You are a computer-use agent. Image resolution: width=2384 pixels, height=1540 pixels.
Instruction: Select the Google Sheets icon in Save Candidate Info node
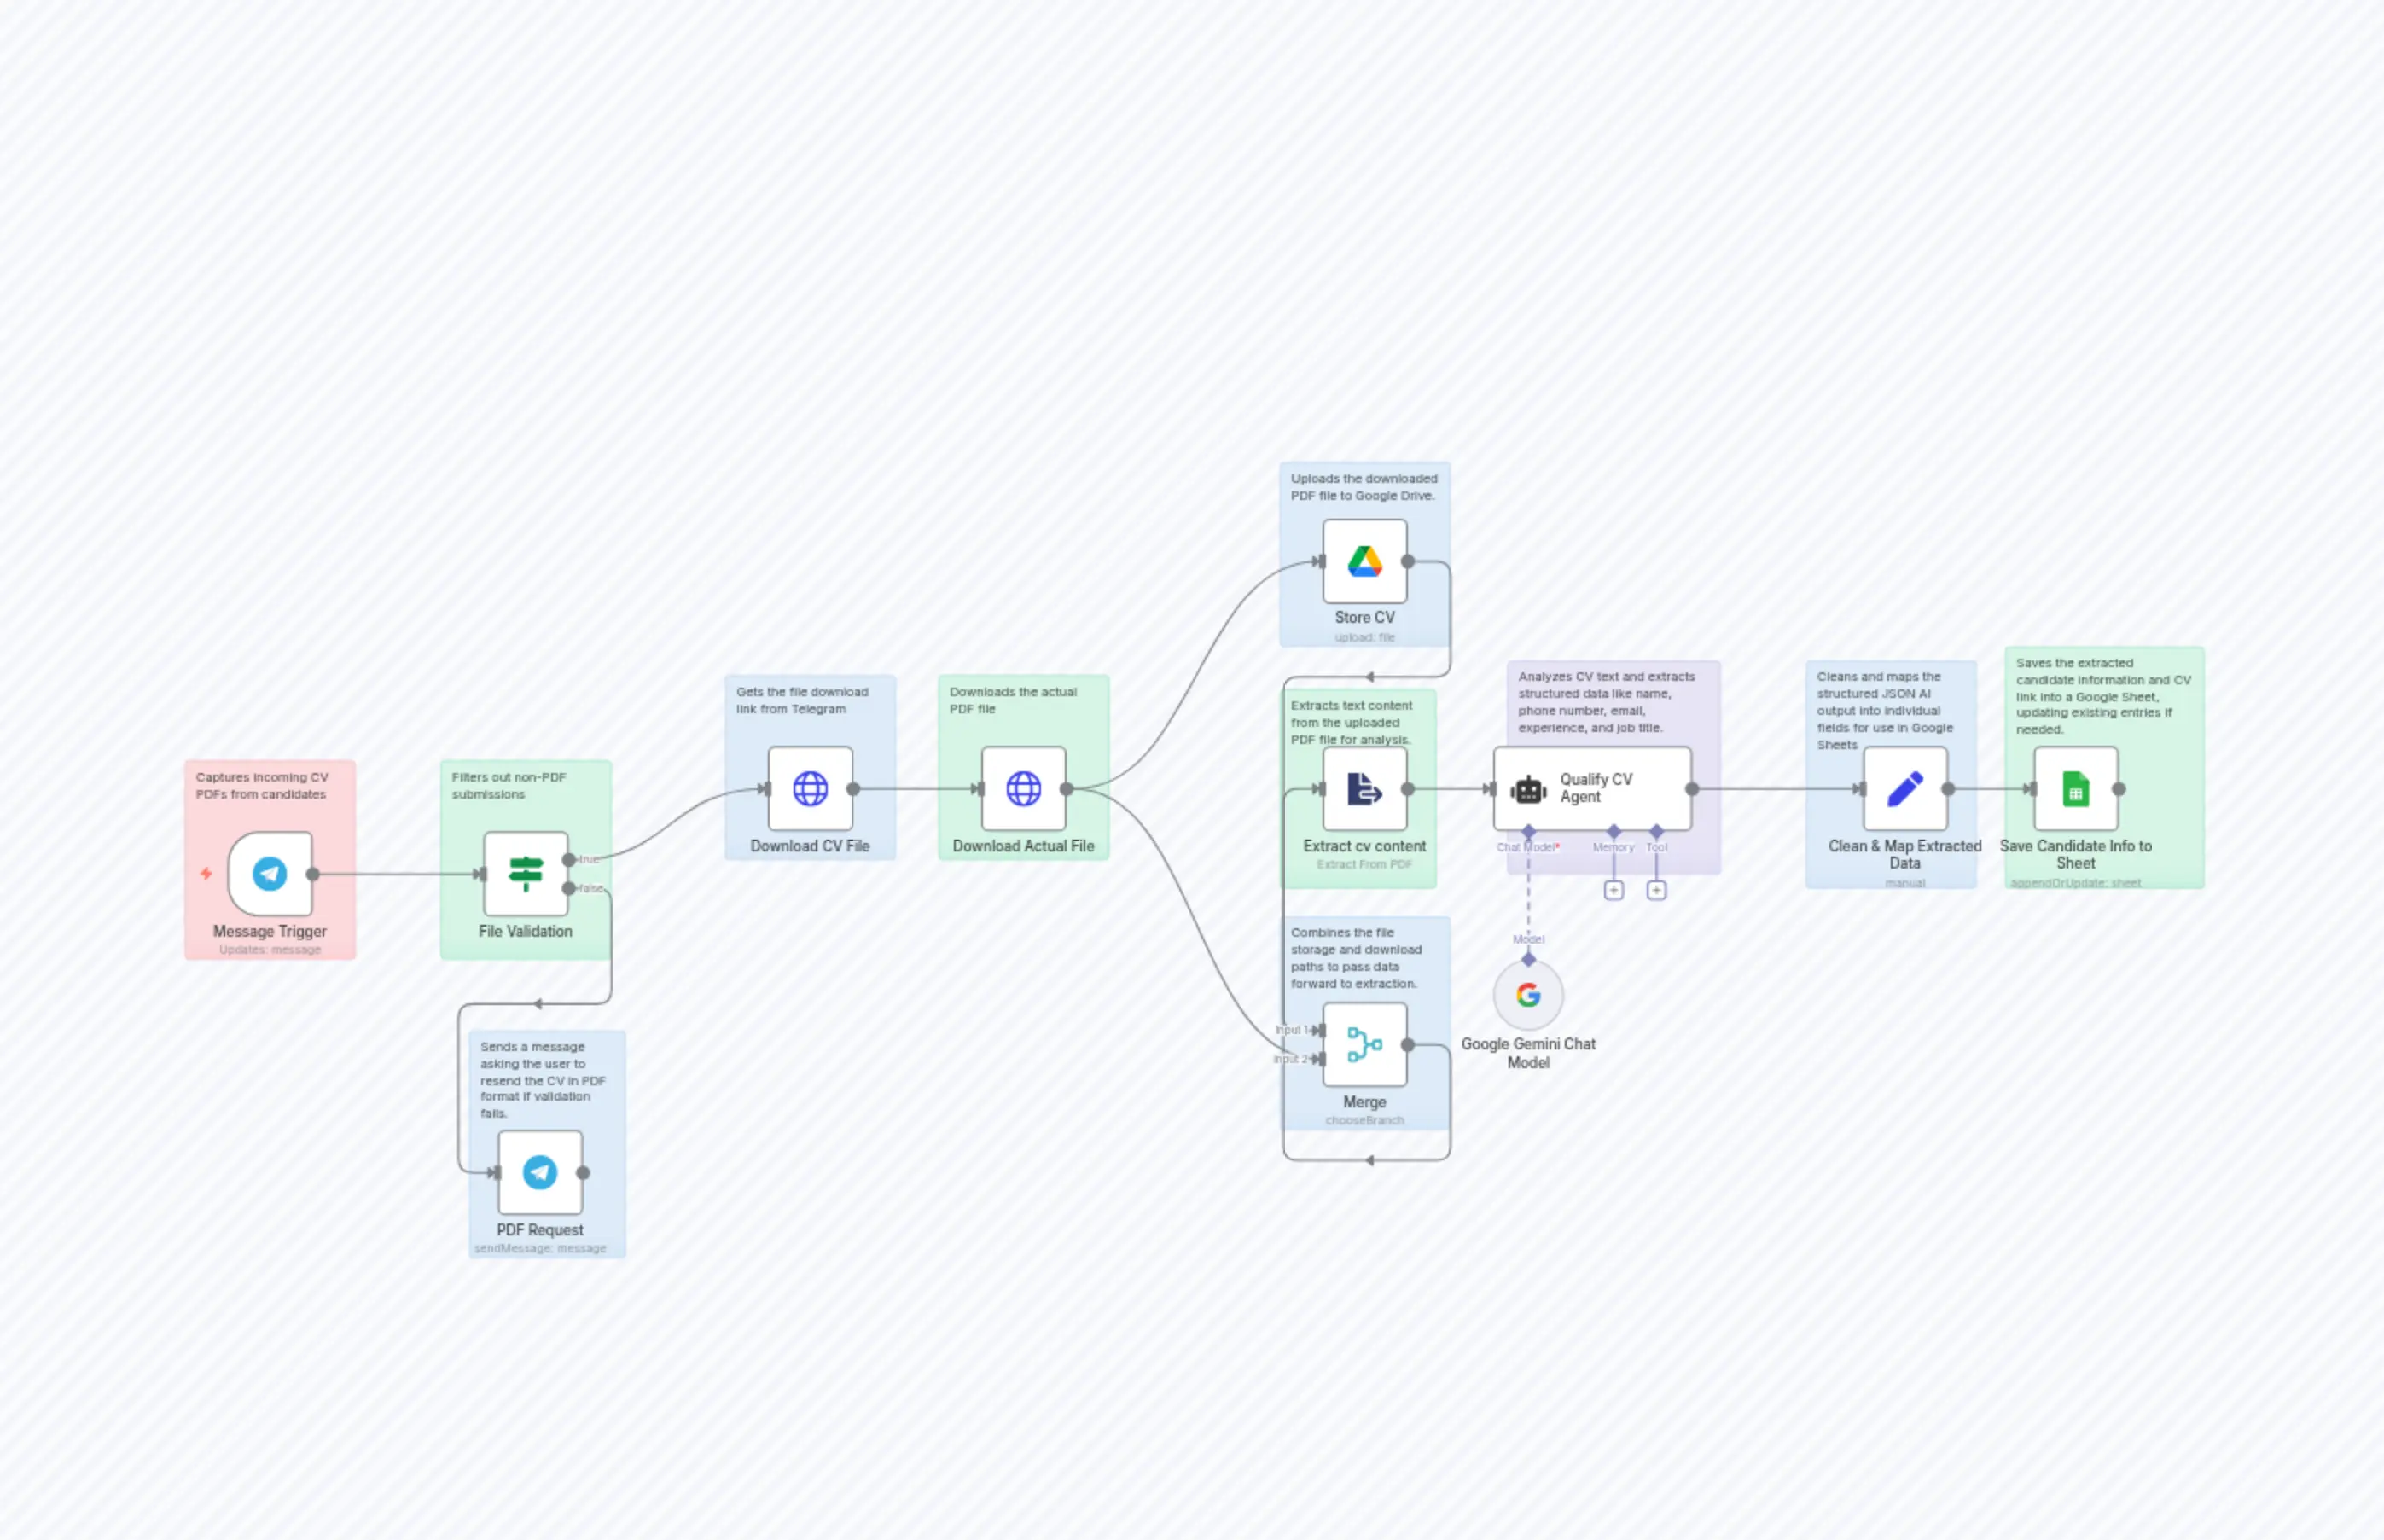point(2075,789)
